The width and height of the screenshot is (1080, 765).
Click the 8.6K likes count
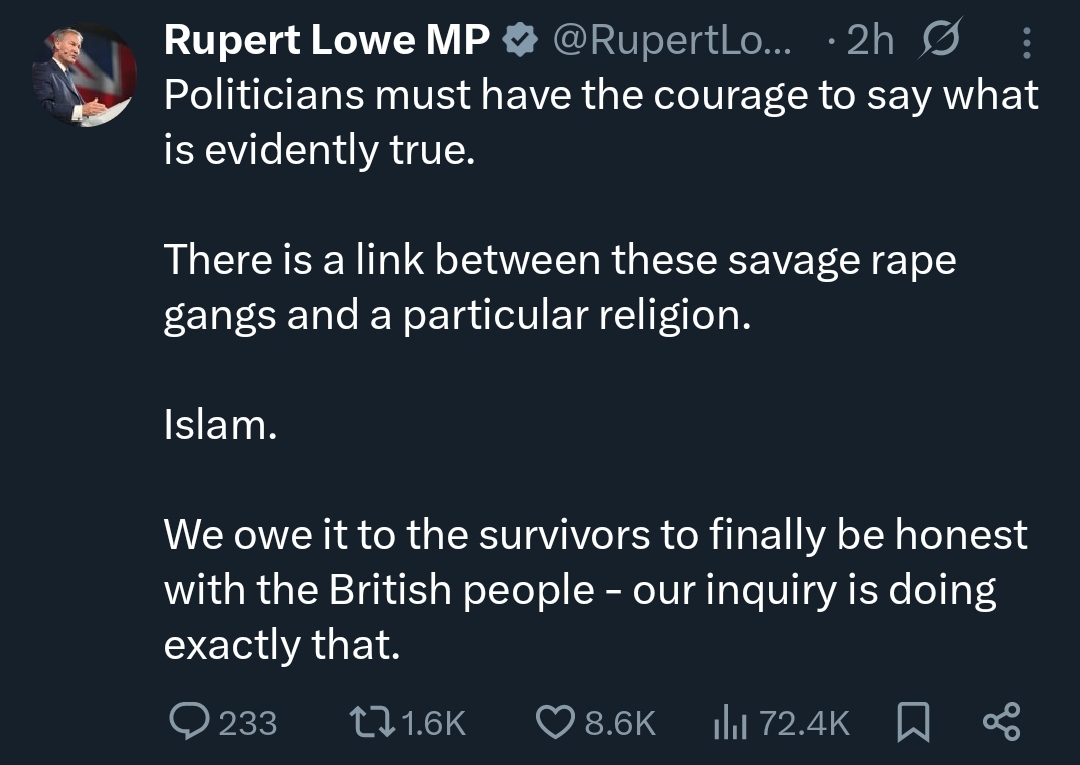pos(620,722)
